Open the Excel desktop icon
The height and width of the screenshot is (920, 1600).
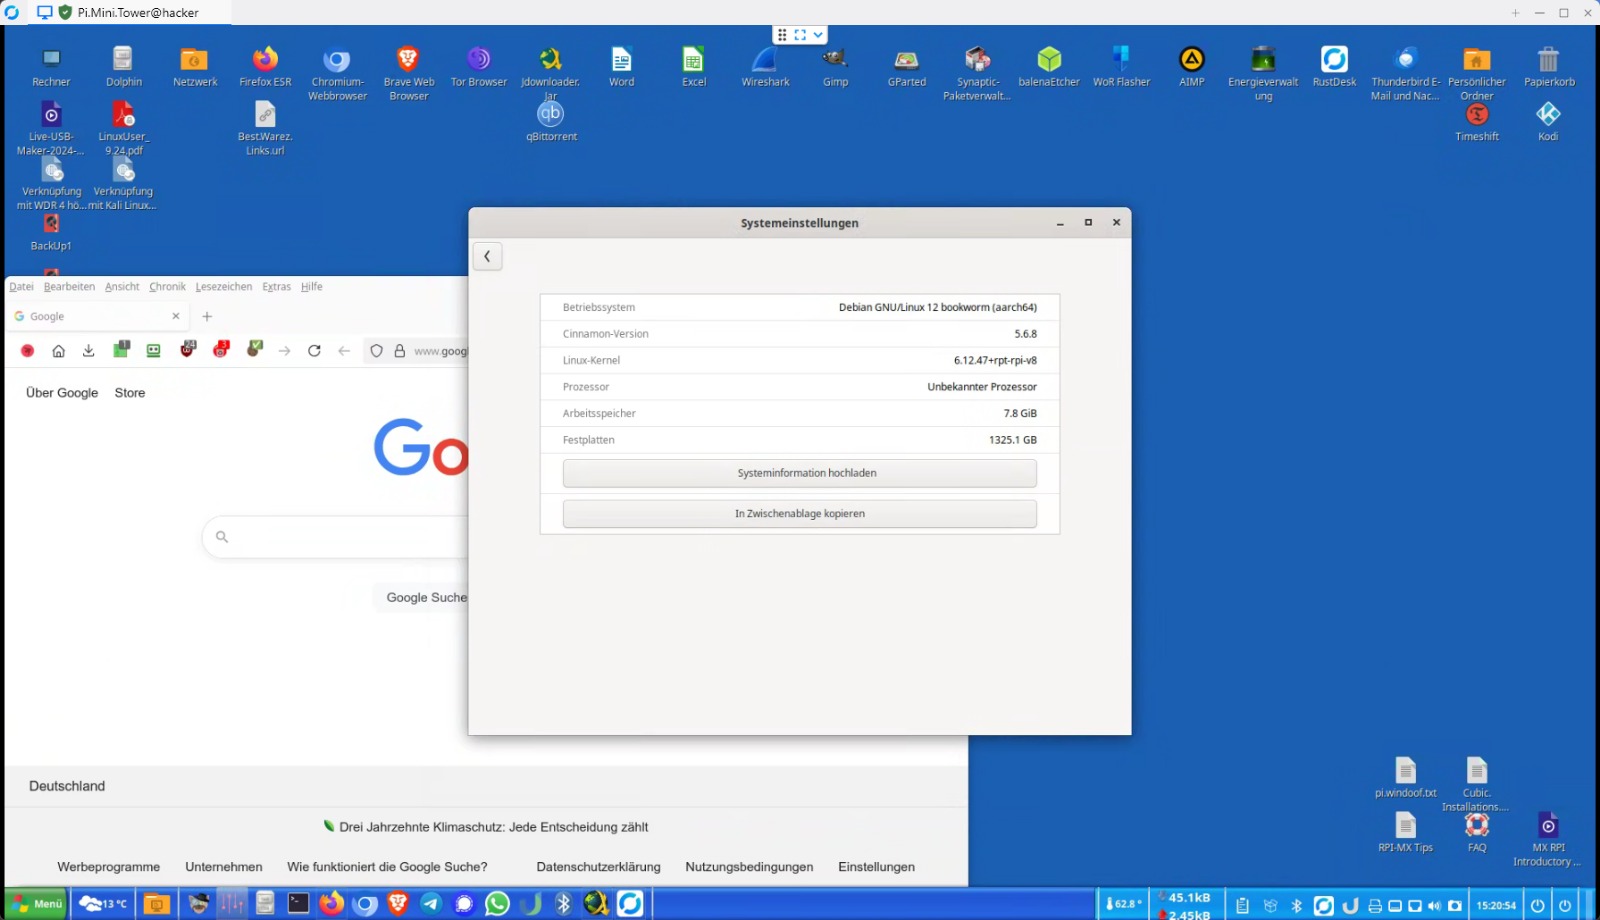(693, 67)
